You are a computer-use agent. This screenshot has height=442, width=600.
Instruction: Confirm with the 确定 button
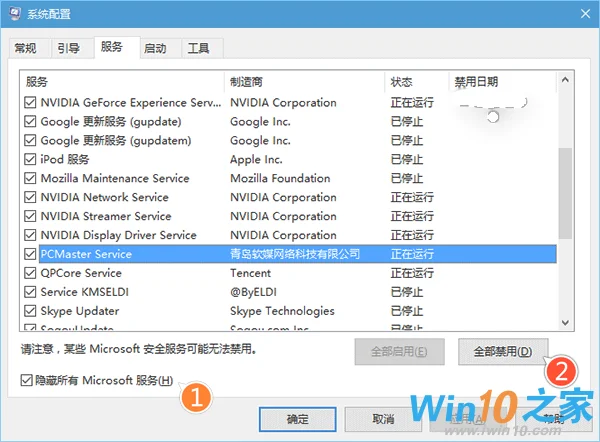[297, 418]
